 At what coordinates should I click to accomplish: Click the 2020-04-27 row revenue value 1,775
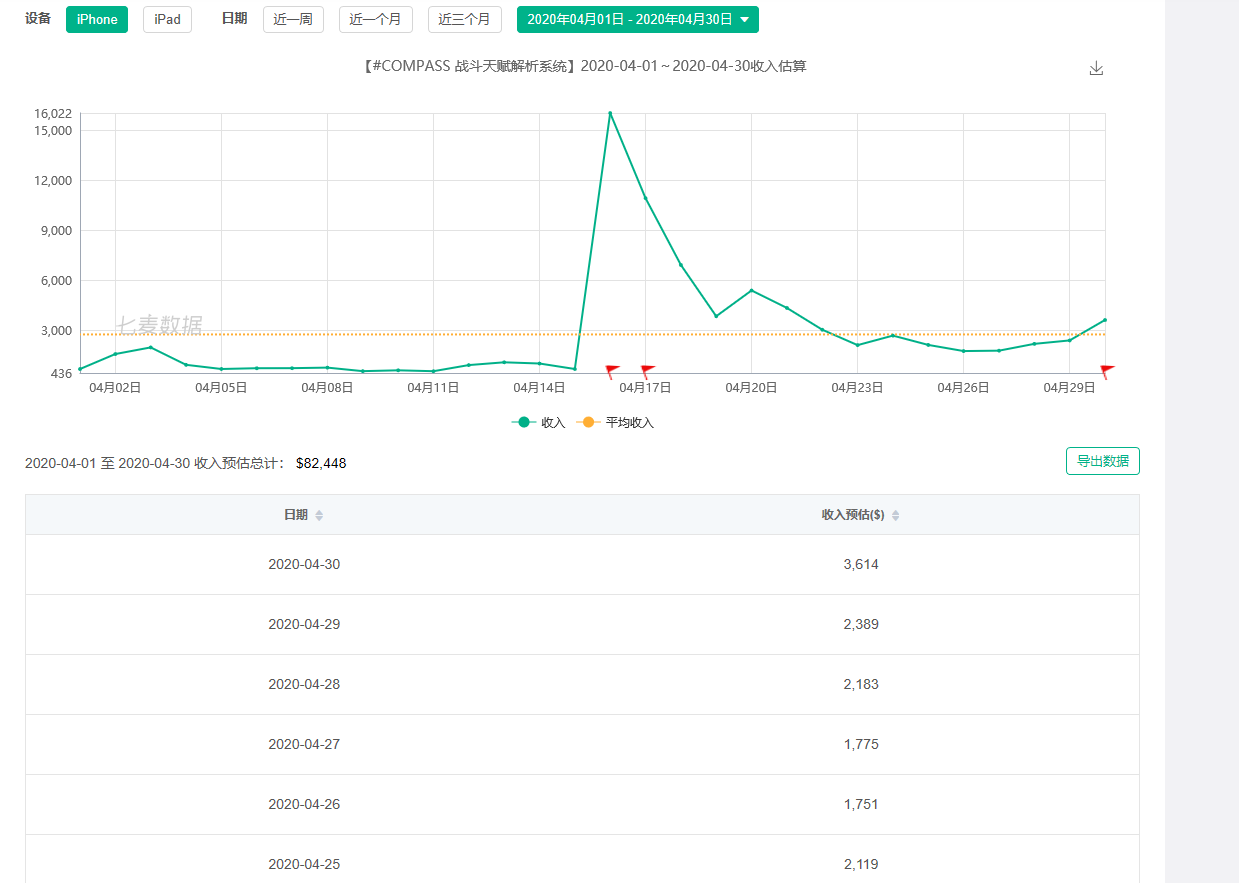tap(860, 744)
